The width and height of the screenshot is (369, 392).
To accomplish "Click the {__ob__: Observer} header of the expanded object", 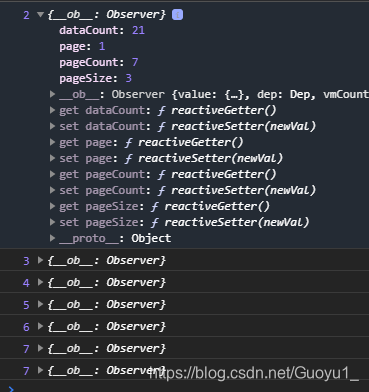I will (x=106, y=15).
